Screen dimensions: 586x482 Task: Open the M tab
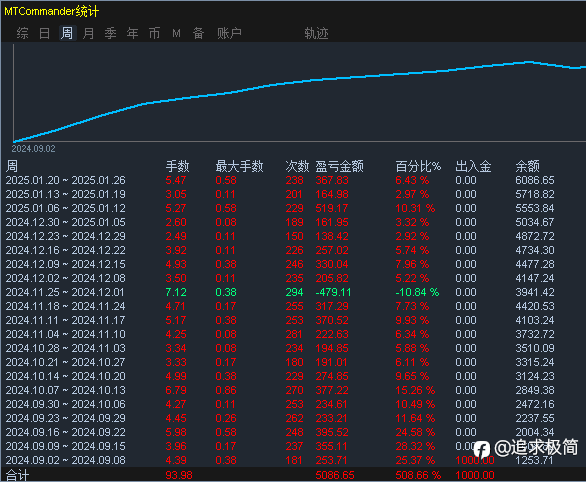coord(176,34)
